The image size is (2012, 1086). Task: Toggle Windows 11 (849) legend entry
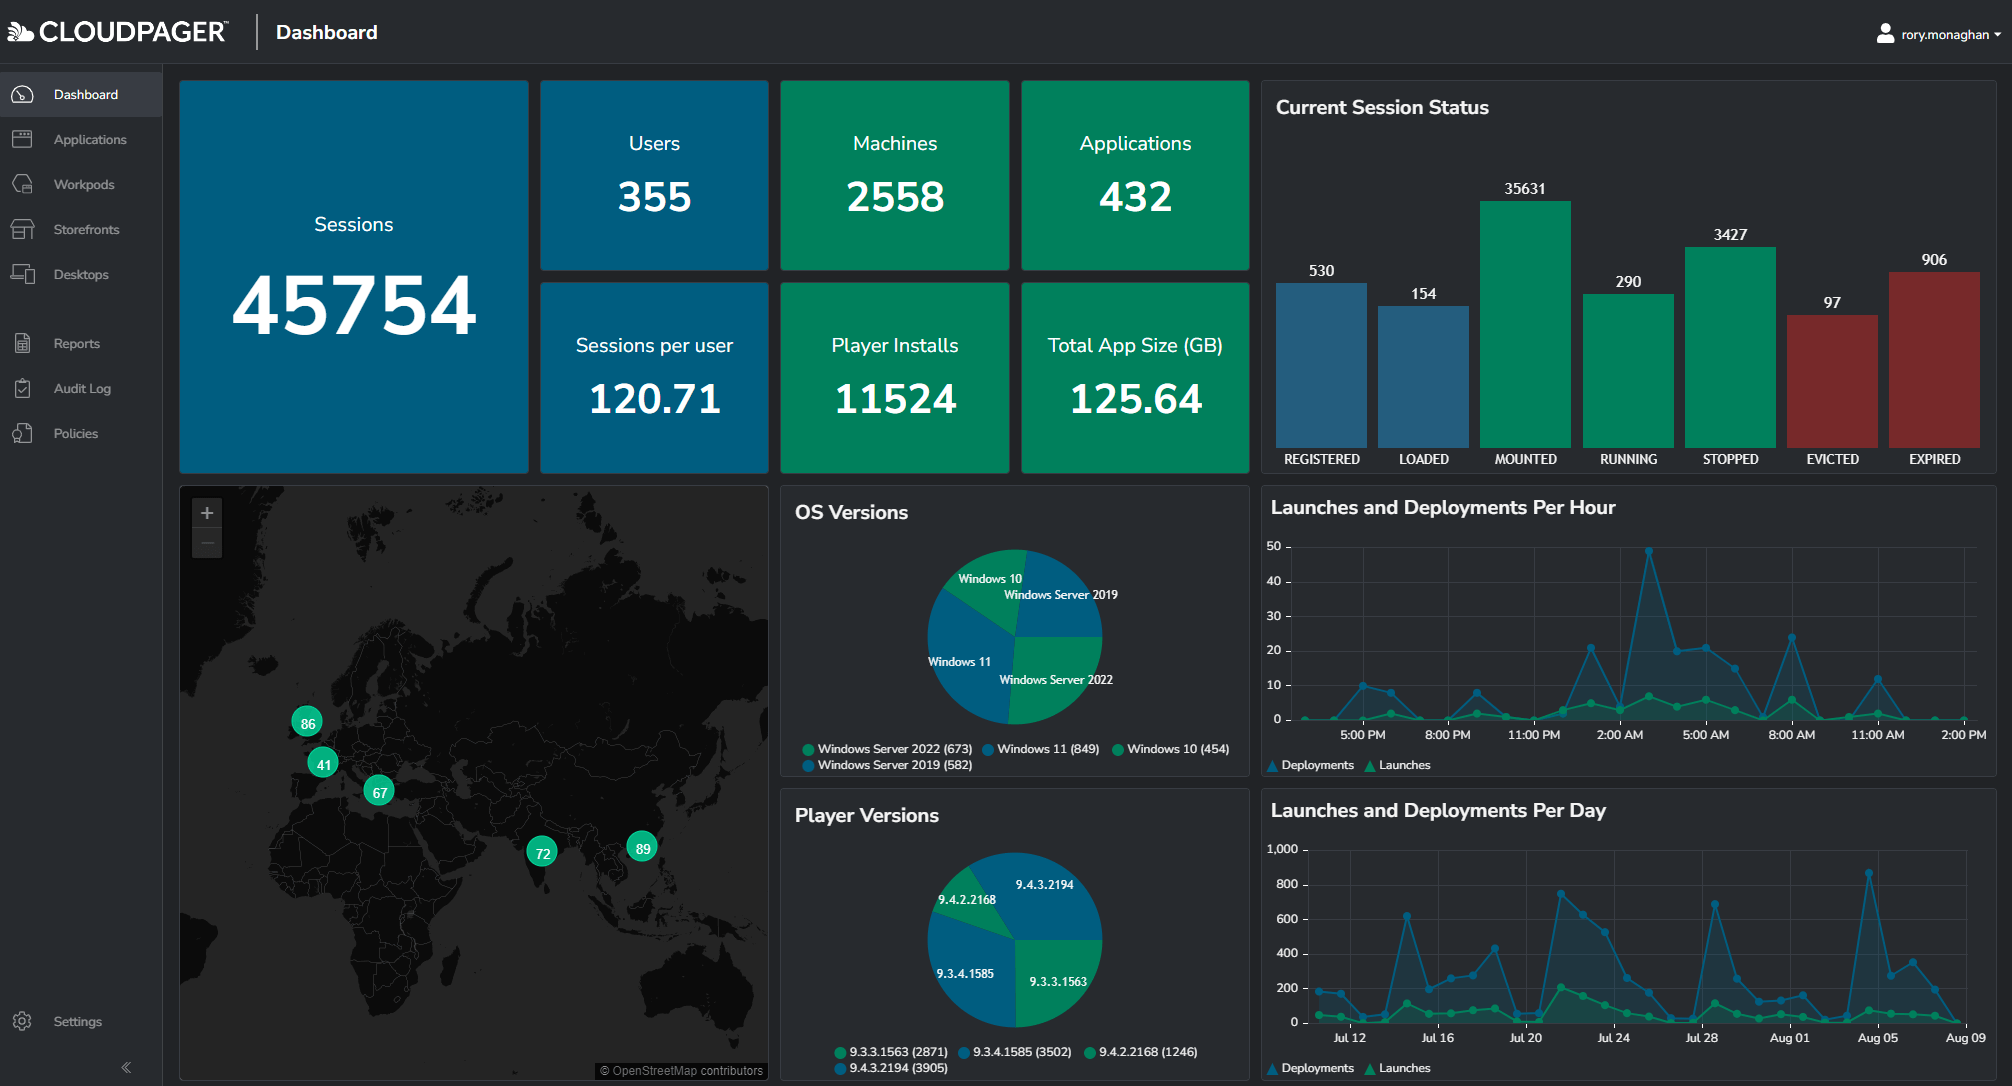tap(1041, 749)
